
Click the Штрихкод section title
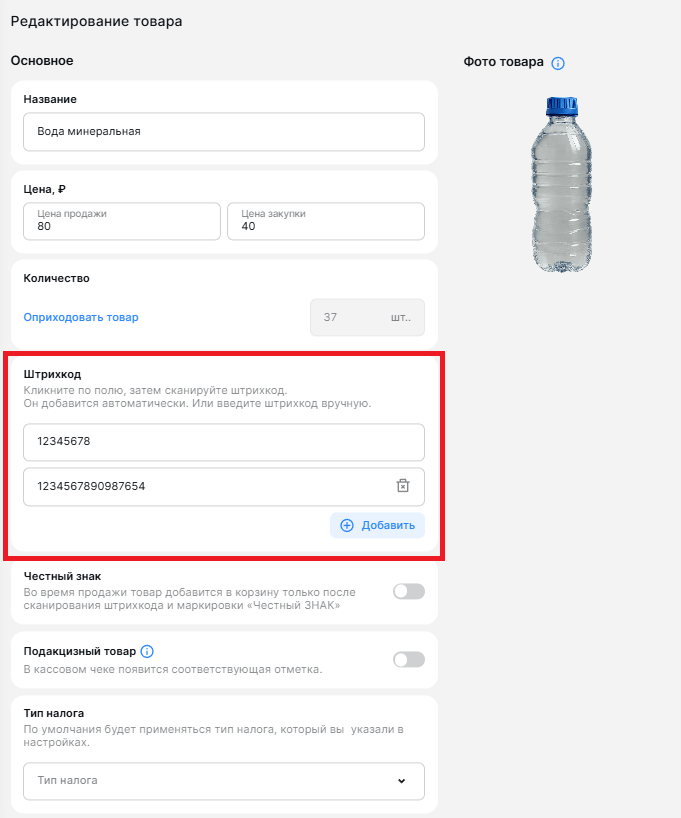(52, 374)
